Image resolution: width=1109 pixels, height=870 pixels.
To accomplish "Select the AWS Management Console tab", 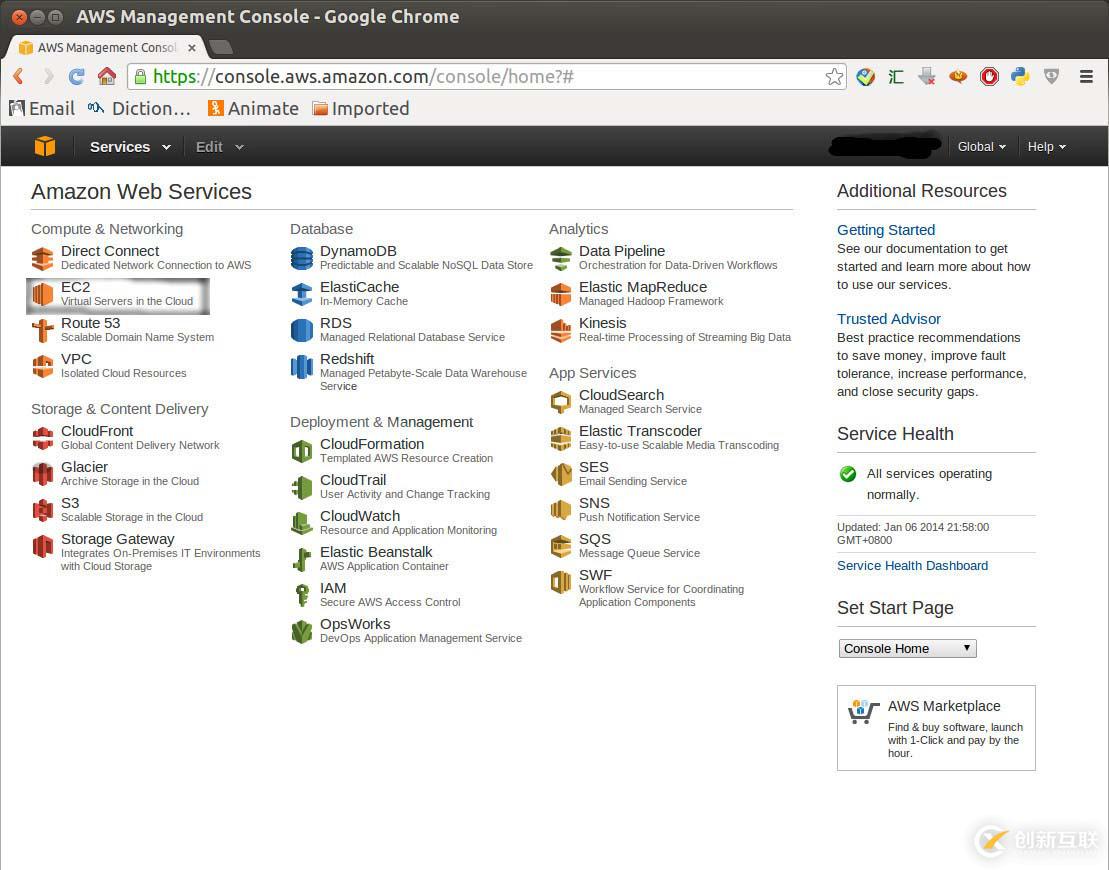I will point(106,47).
